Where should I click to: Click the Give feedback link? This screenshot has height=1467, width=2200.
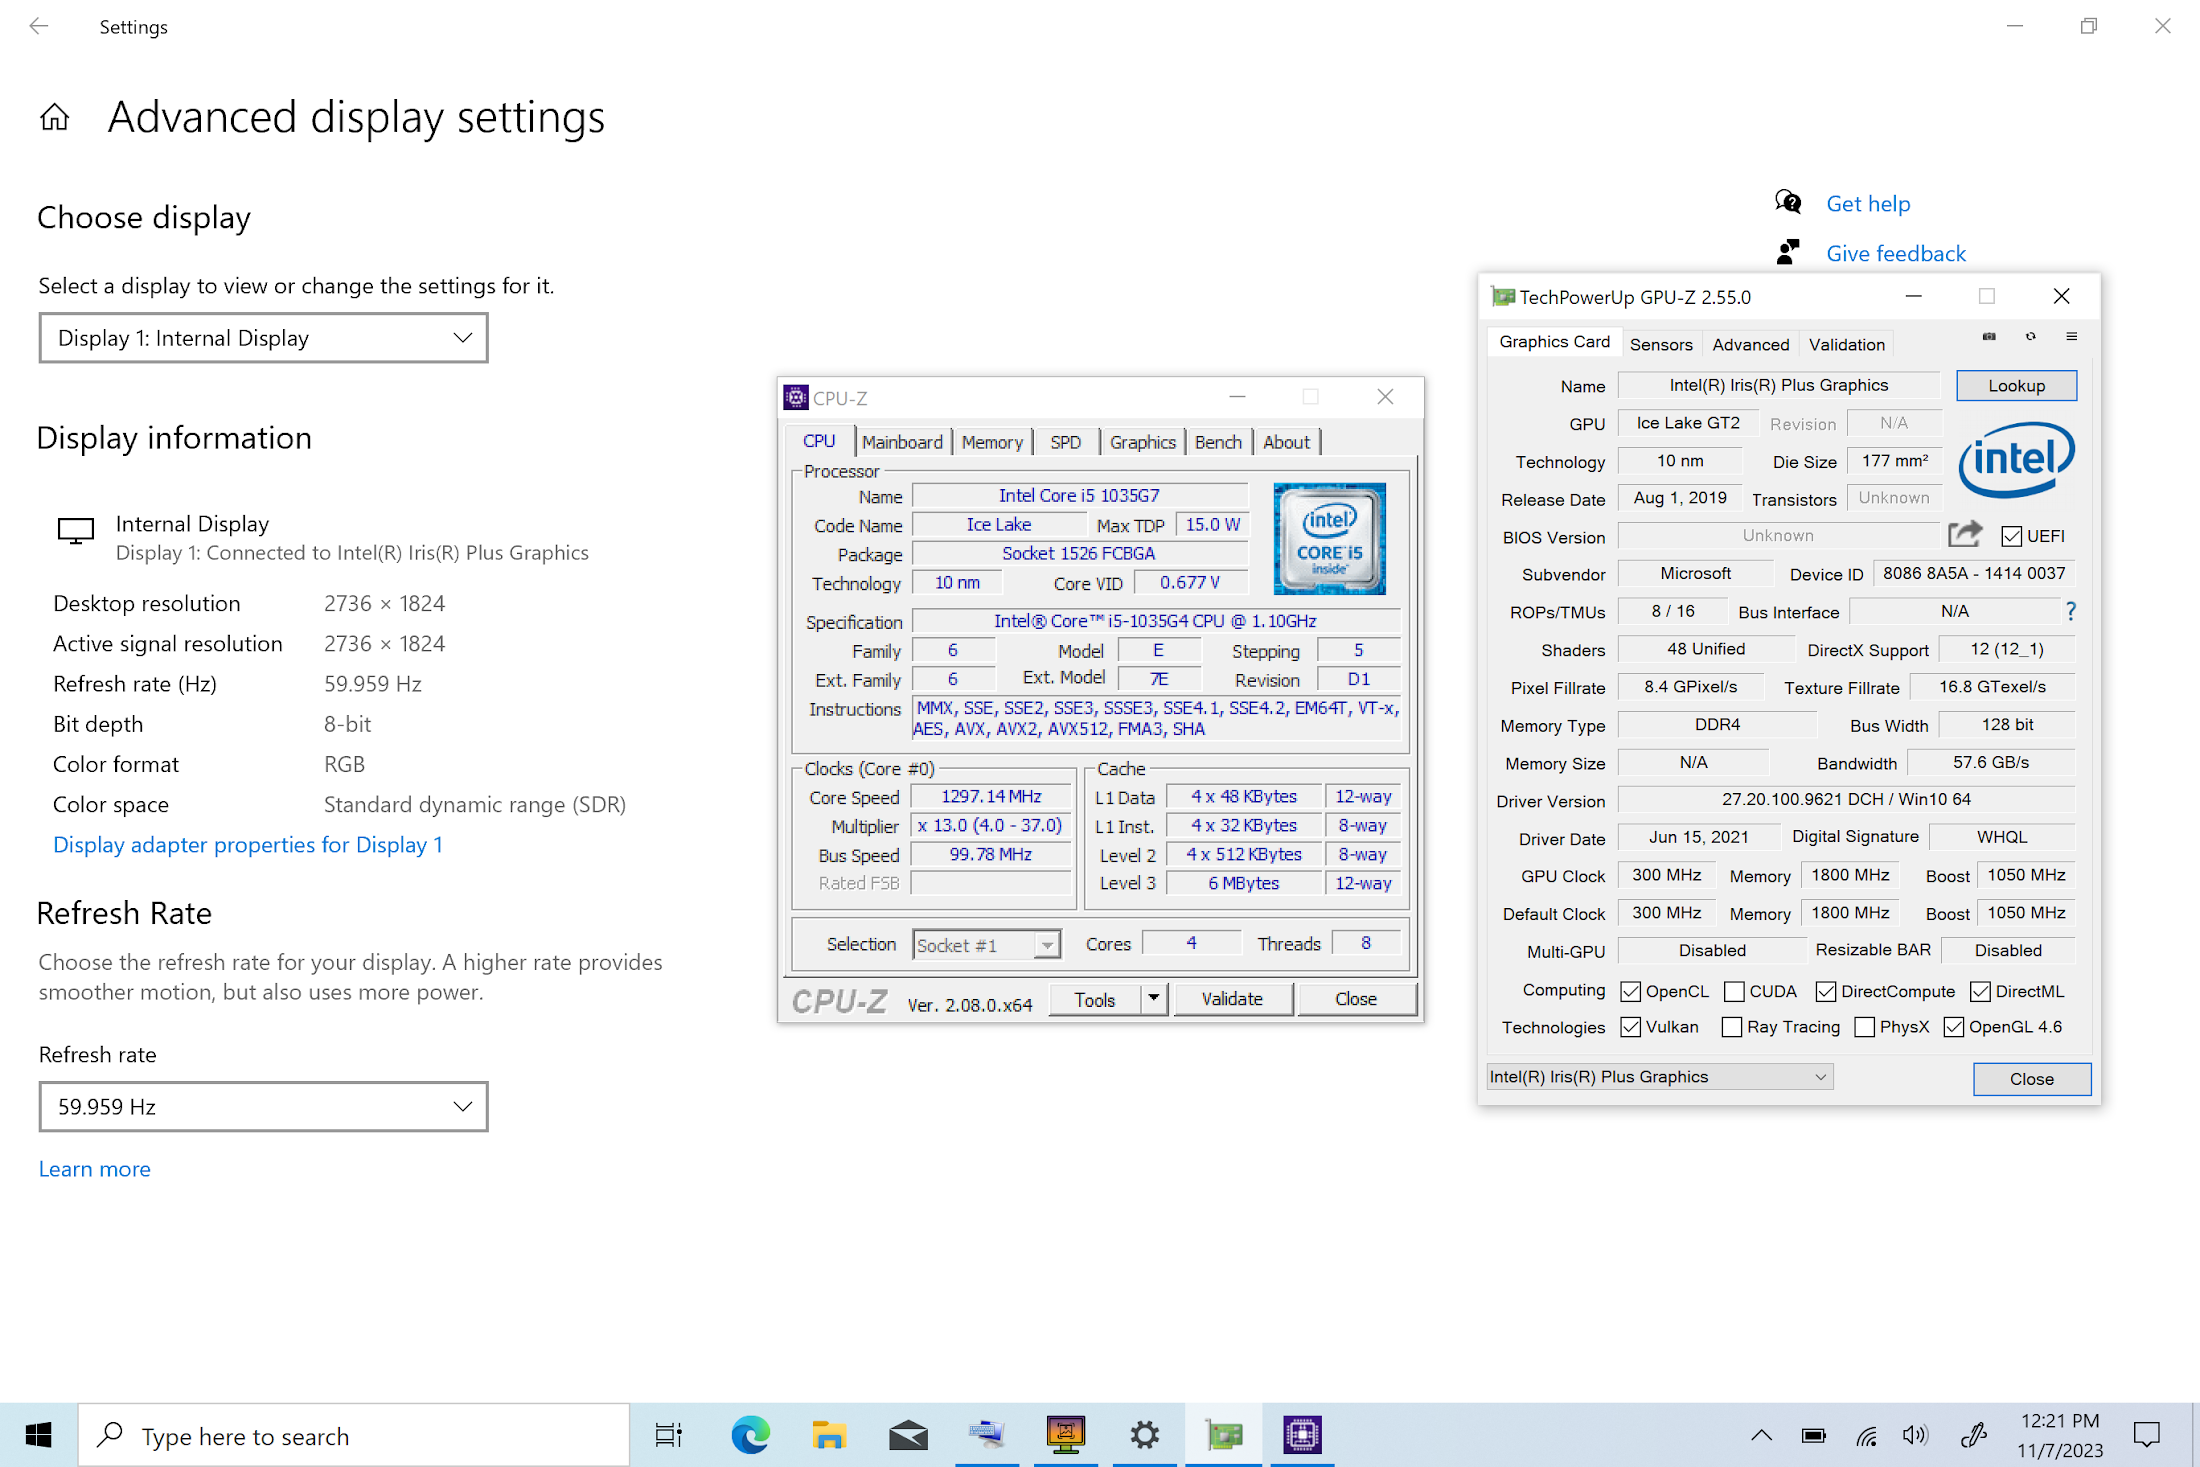1896,253
